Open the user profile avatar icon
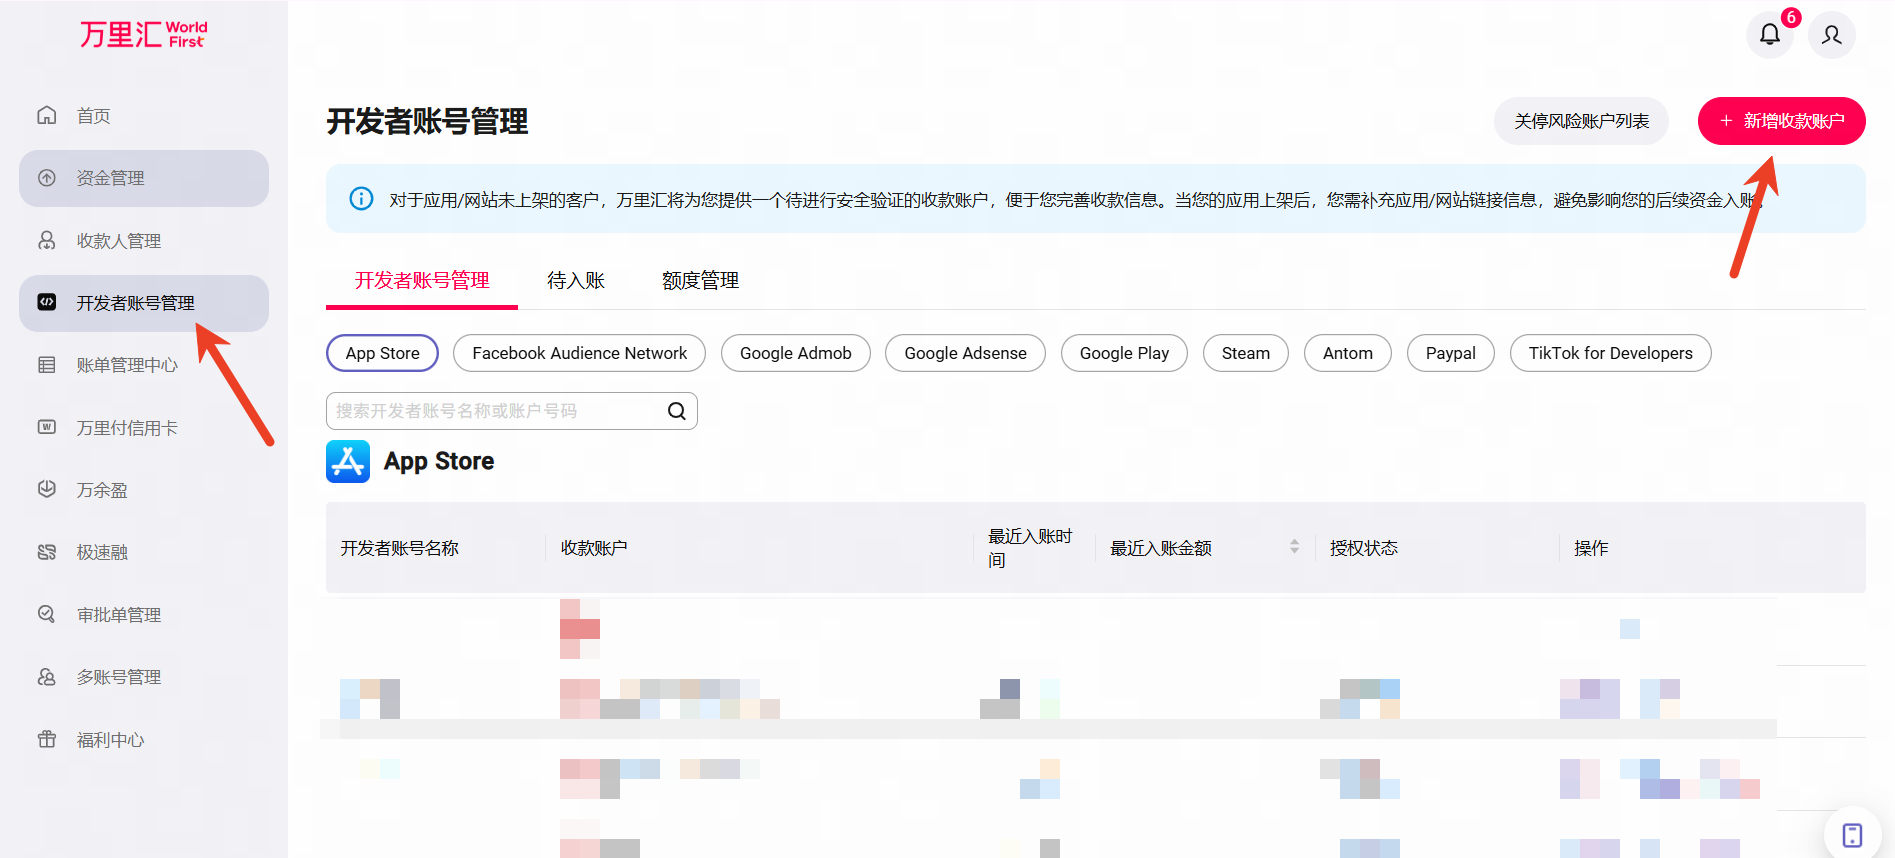Screen dimensions: 1895x858 [1832, 35]
